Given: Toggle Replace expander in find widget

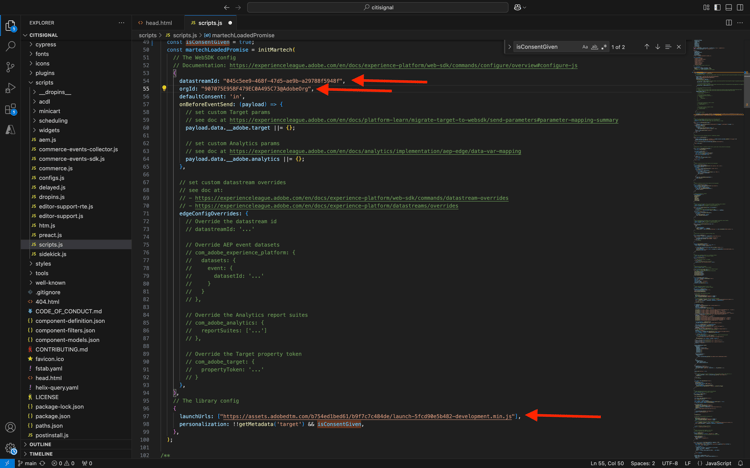Looking at the screenshot, I should click(x=509, y=47).
